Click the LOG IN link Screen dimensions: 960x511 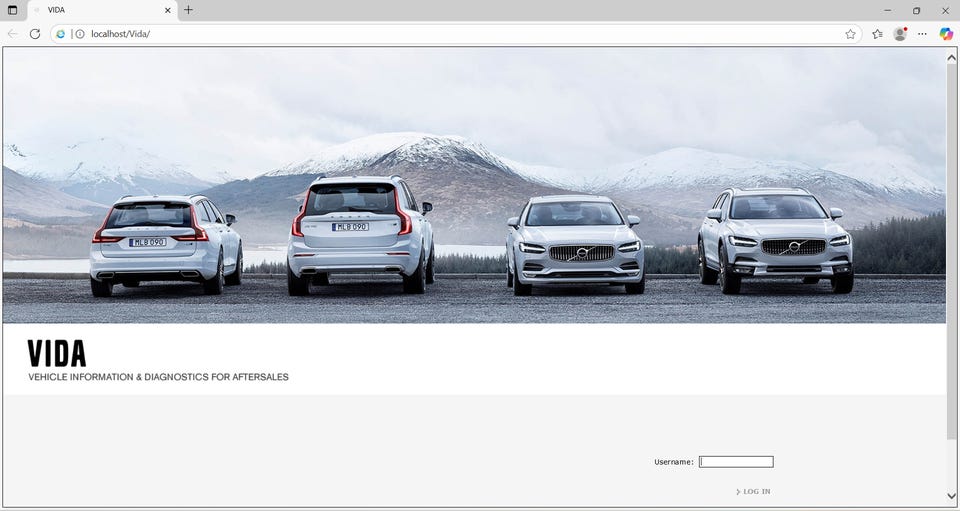tap(753, 491)
